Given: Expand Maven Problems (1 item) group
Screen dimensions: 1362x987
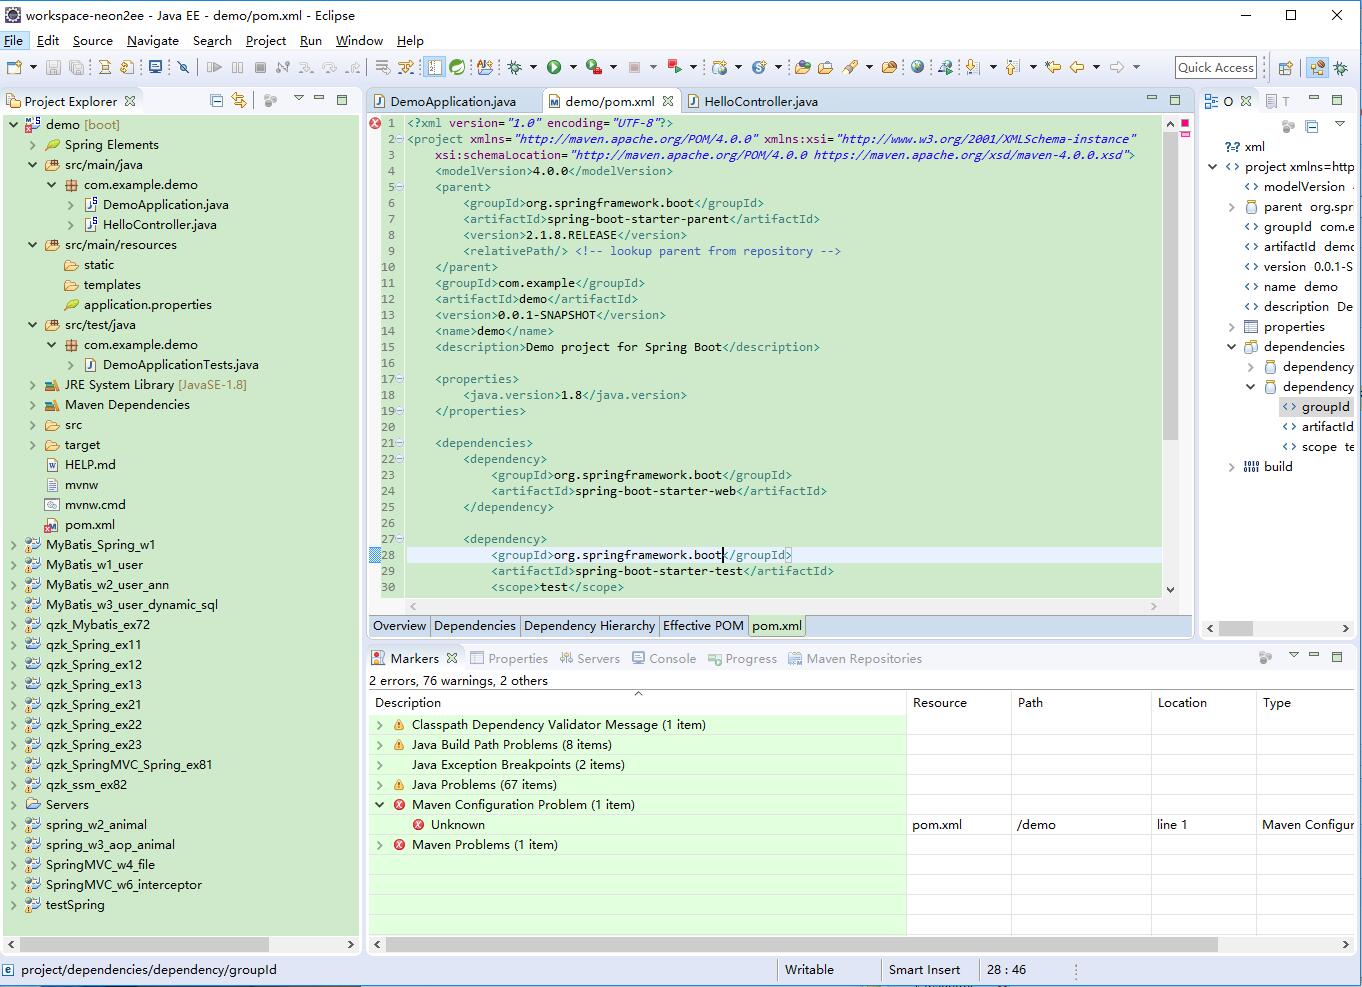Looking at the screenshot, I should point(379,845).
